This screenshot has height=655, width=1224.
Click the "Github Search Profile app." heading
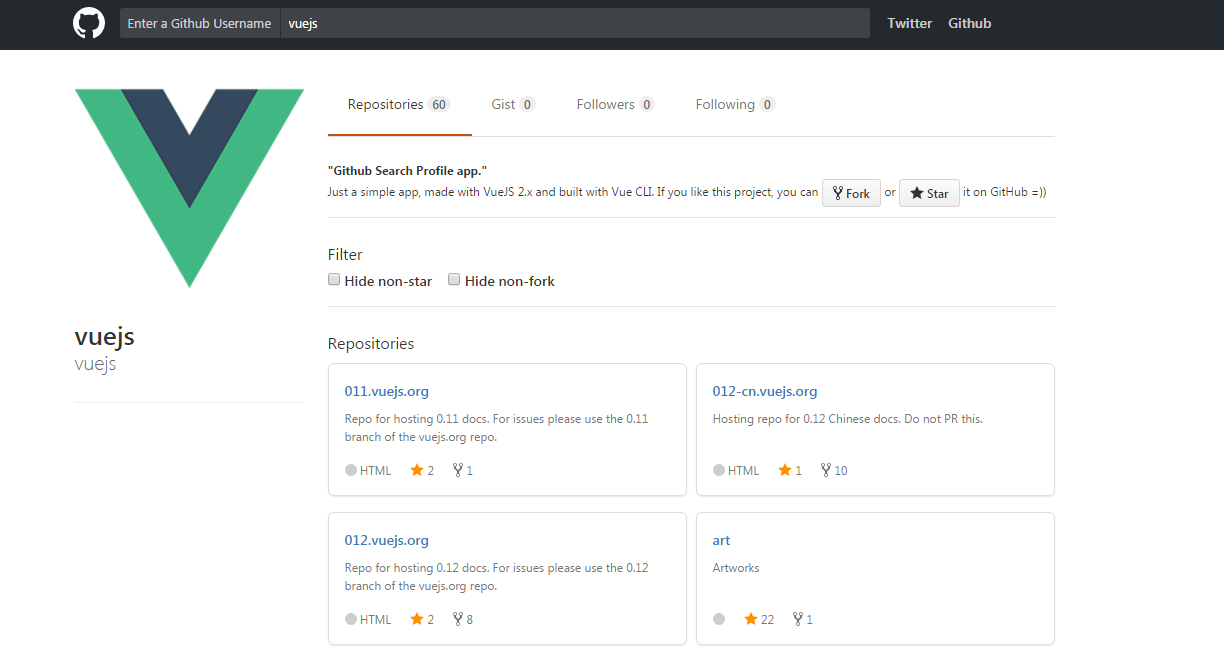tap(407, 171)
